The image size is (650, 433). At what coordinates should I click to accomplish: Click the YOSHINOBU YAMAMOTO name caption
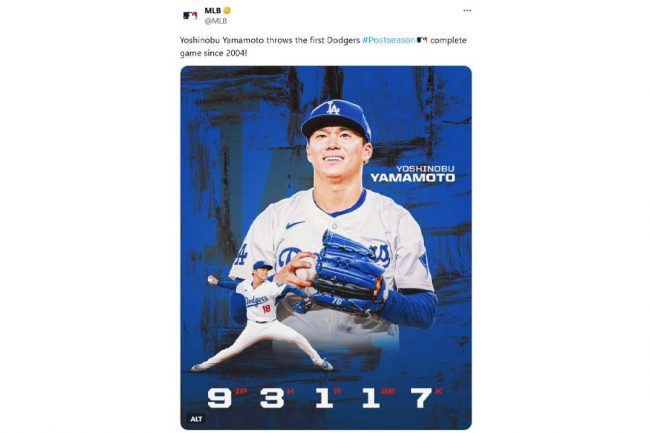click(x=412, y=174)
